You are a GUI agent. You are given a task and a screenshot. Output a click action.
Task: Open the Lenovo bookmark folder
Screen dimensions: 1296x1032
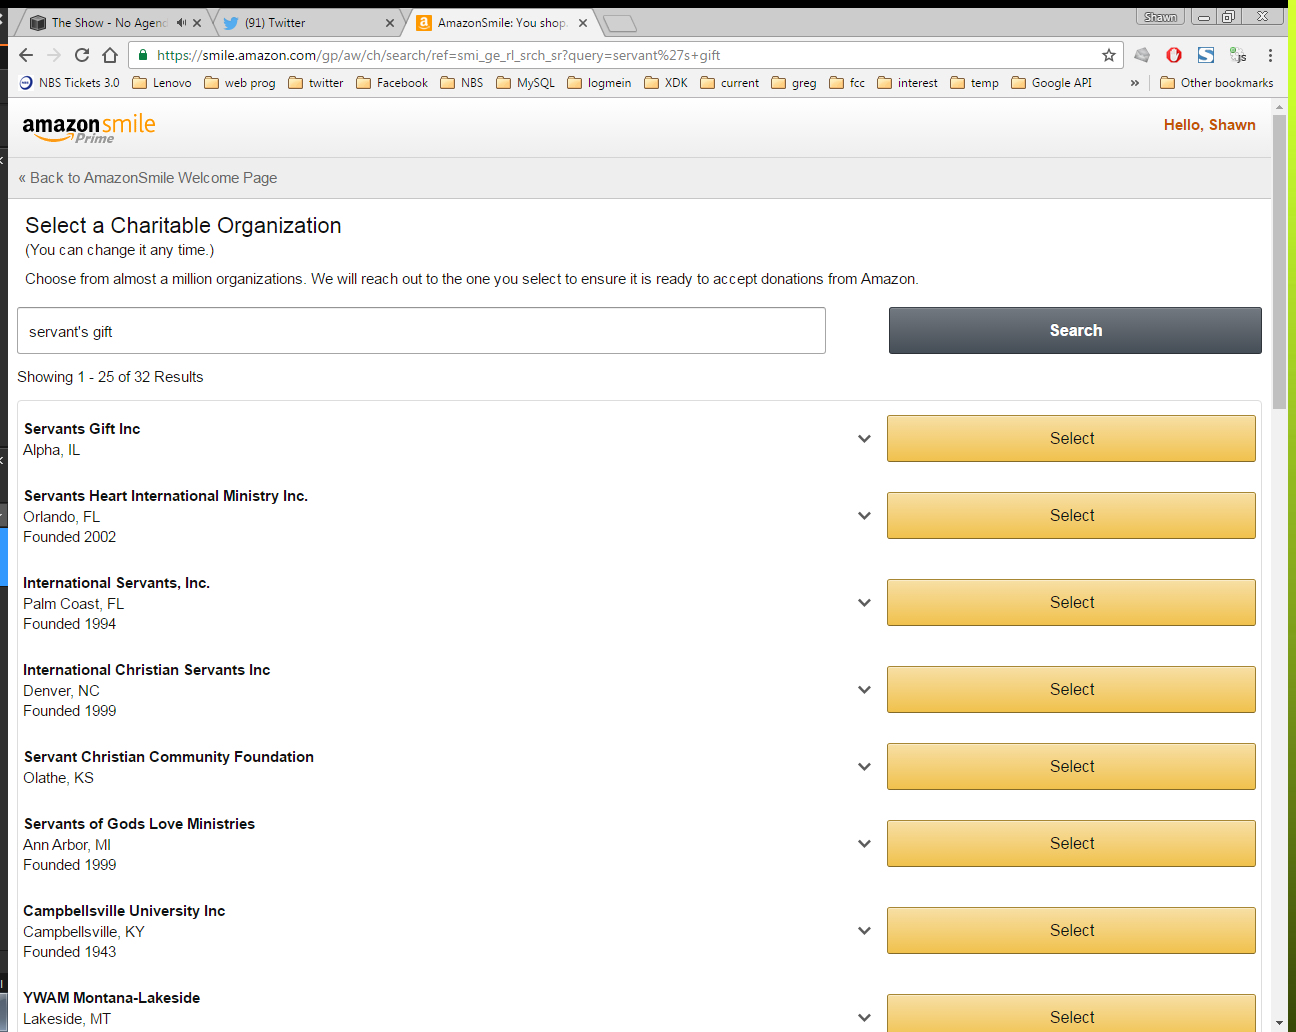pos(162,83)
